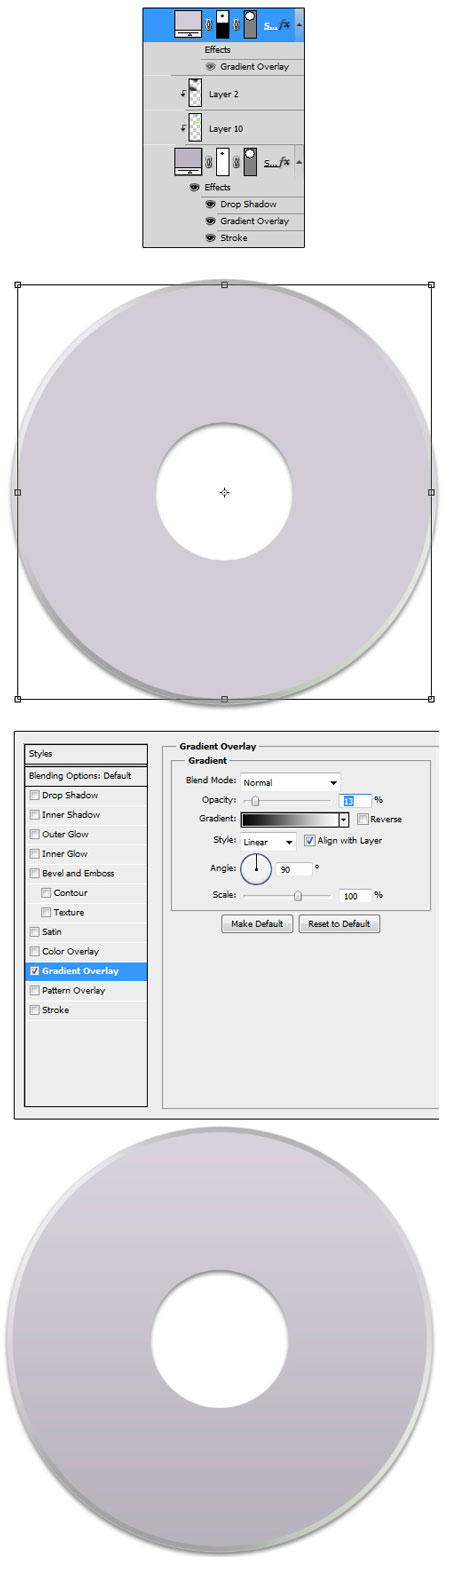
Task: Grab the top-left transform handle of the disc
Action: click(x=17, y=285)
